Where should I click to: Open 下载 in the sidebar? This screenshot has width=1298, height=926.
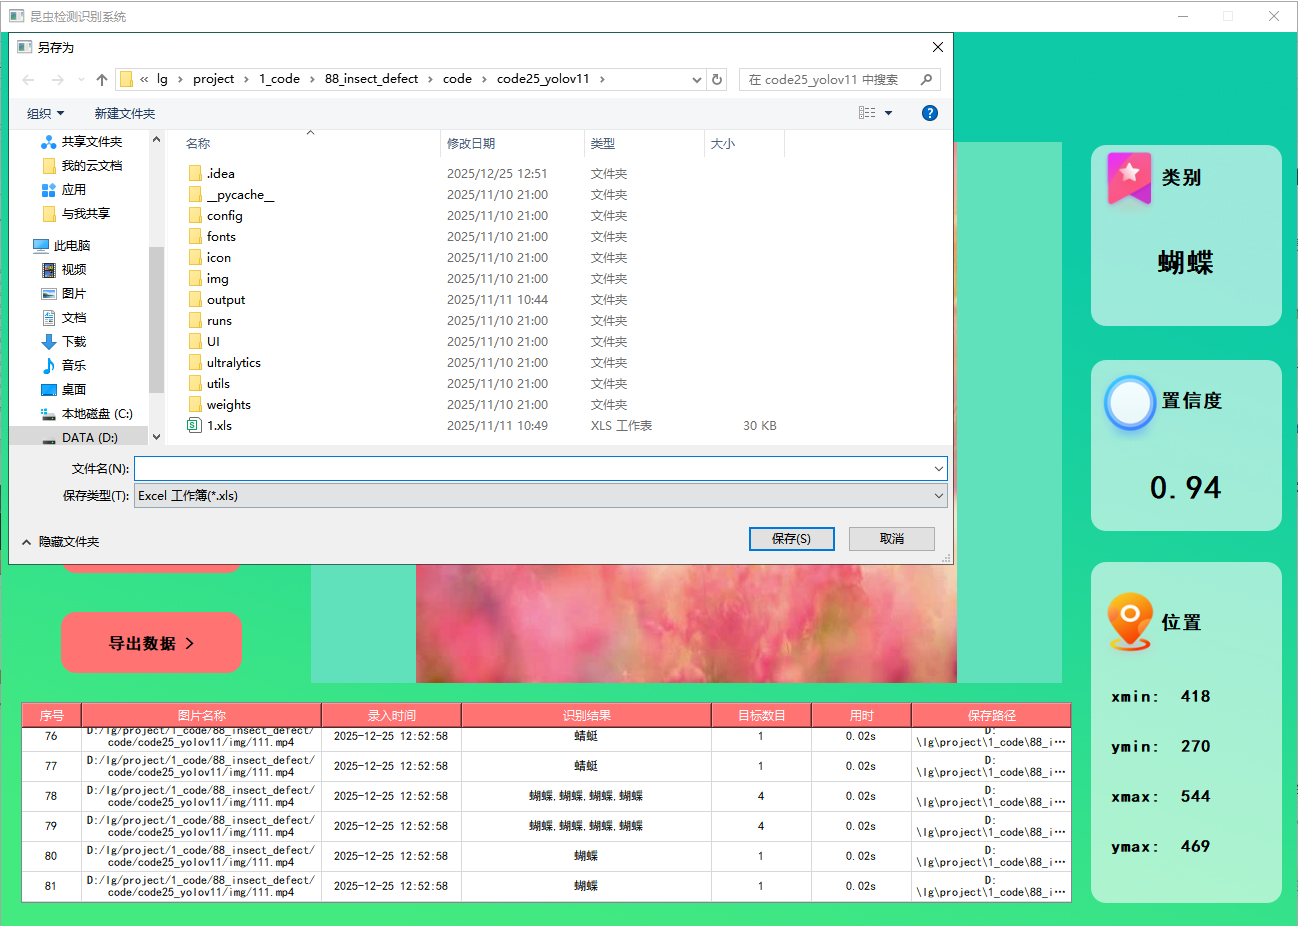(x=64, y=342)
